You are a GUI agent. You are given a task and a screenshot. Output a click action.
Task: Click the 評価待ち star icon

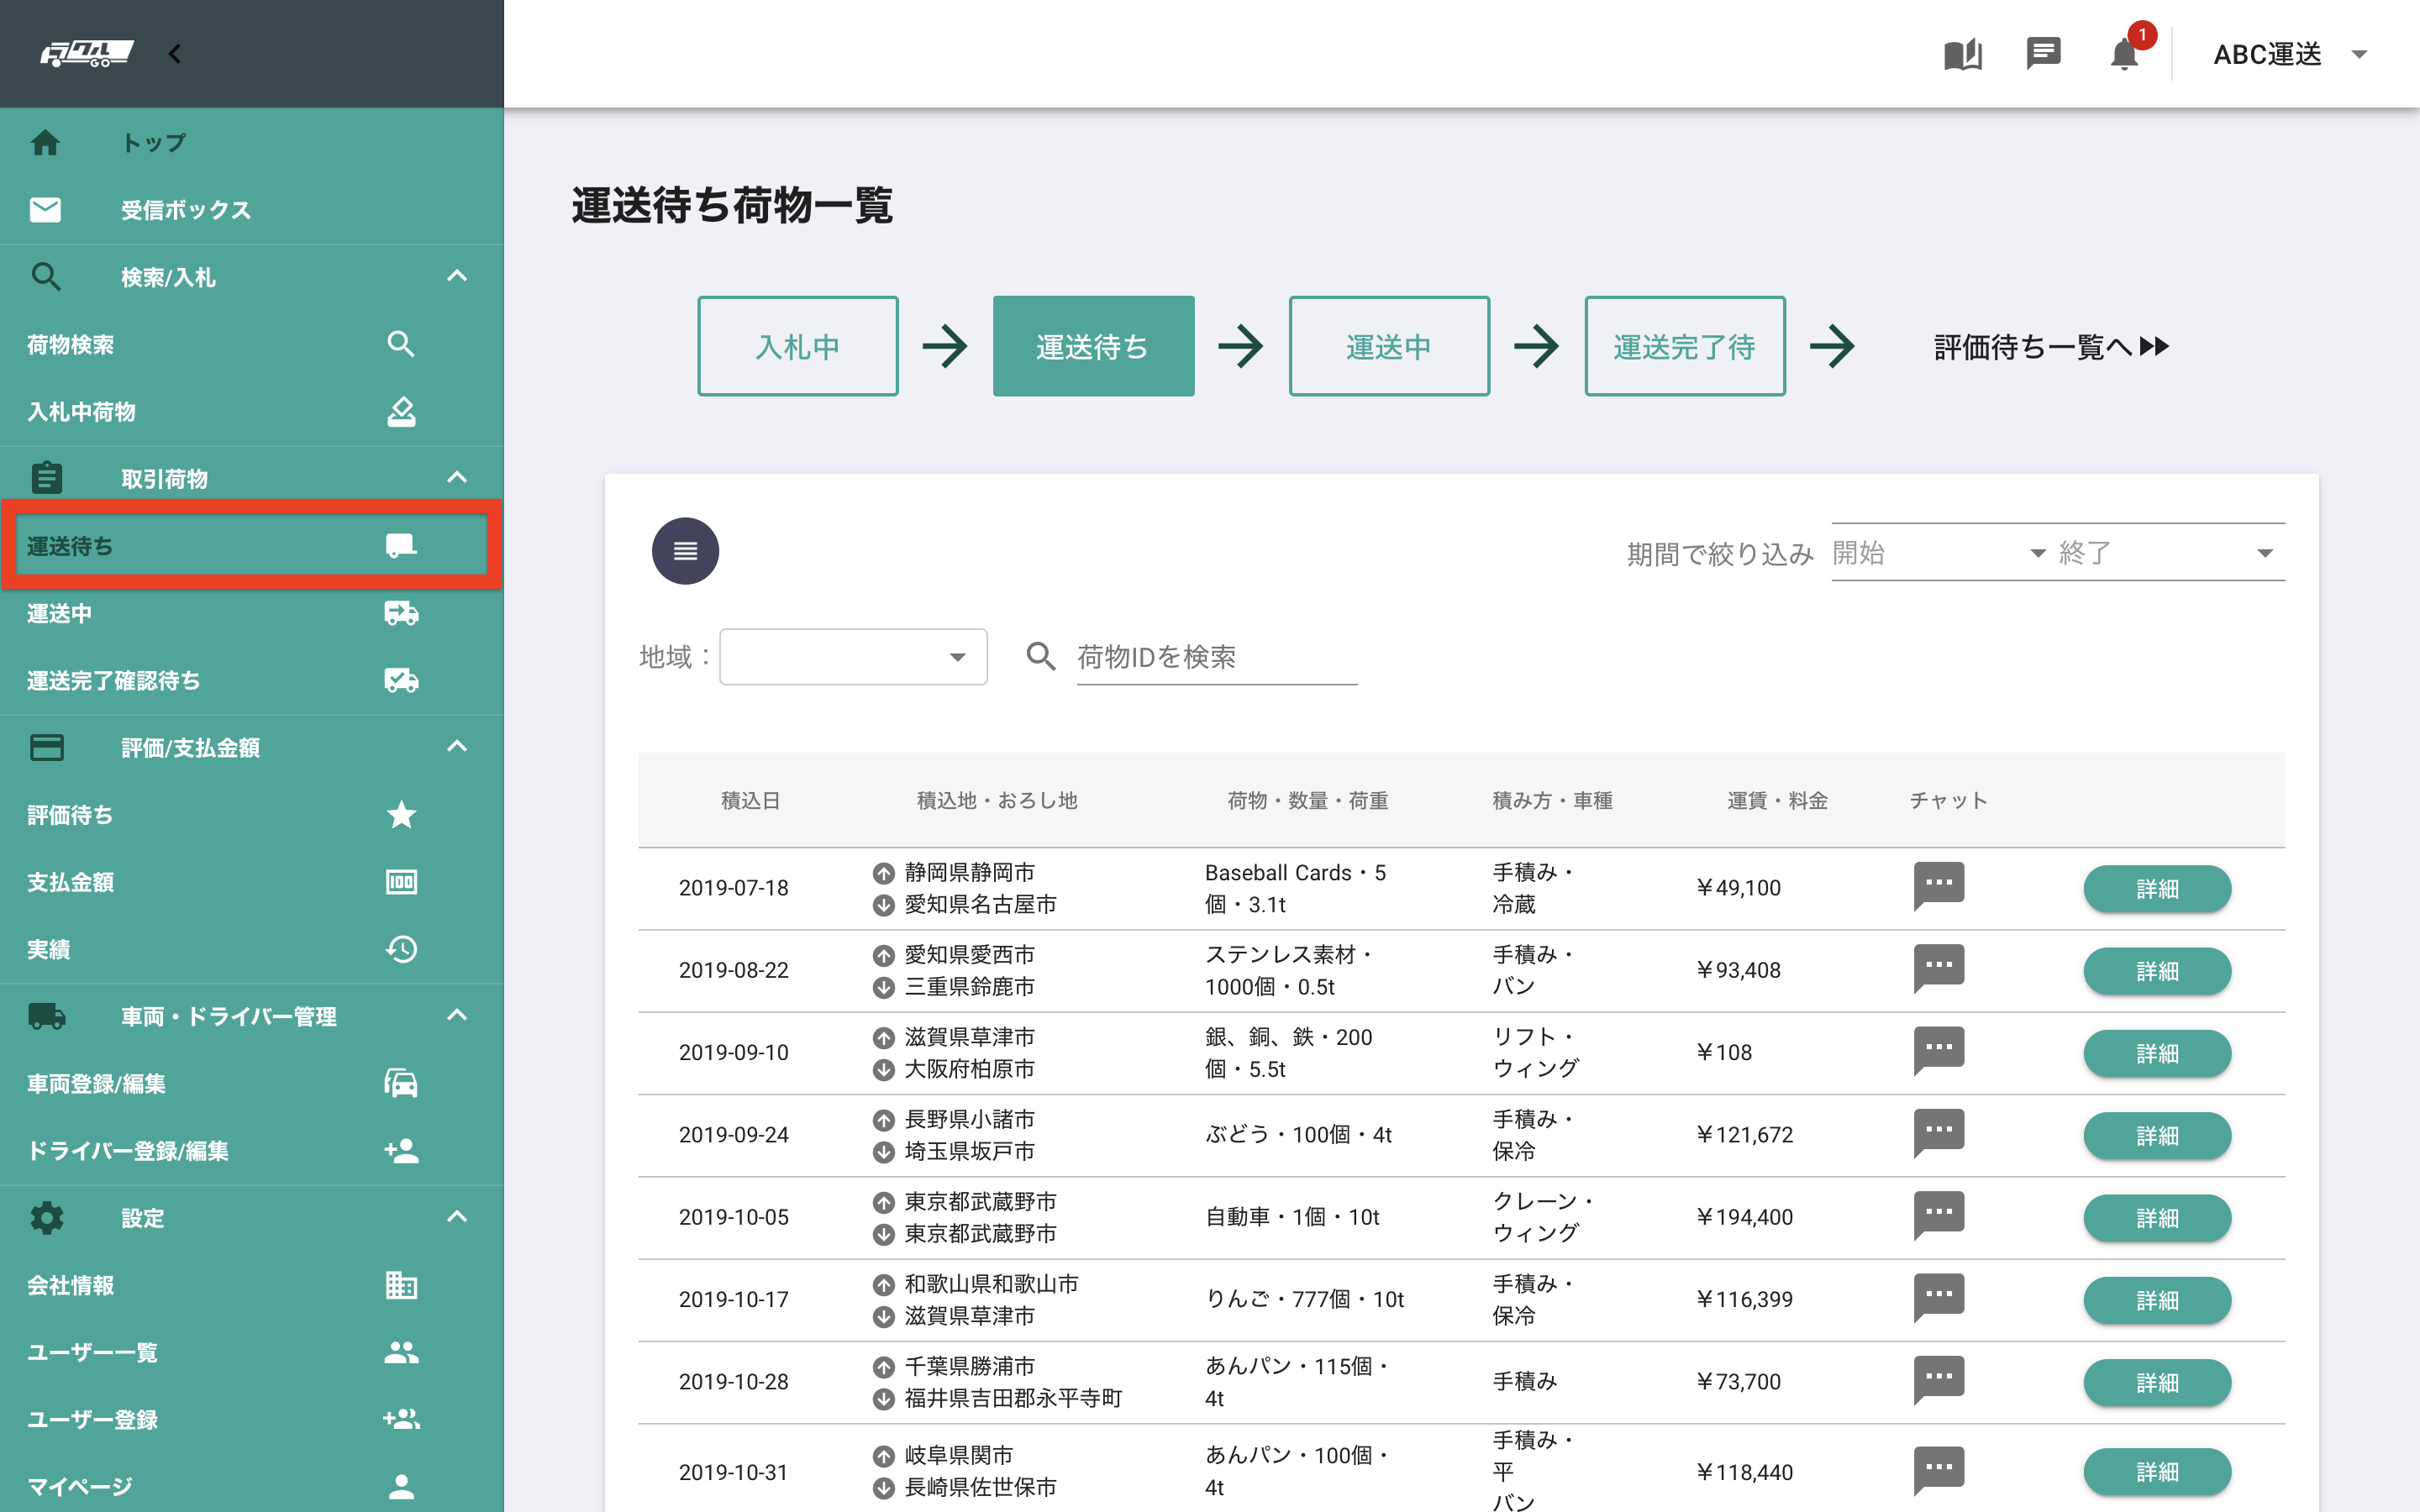point(401,815)
